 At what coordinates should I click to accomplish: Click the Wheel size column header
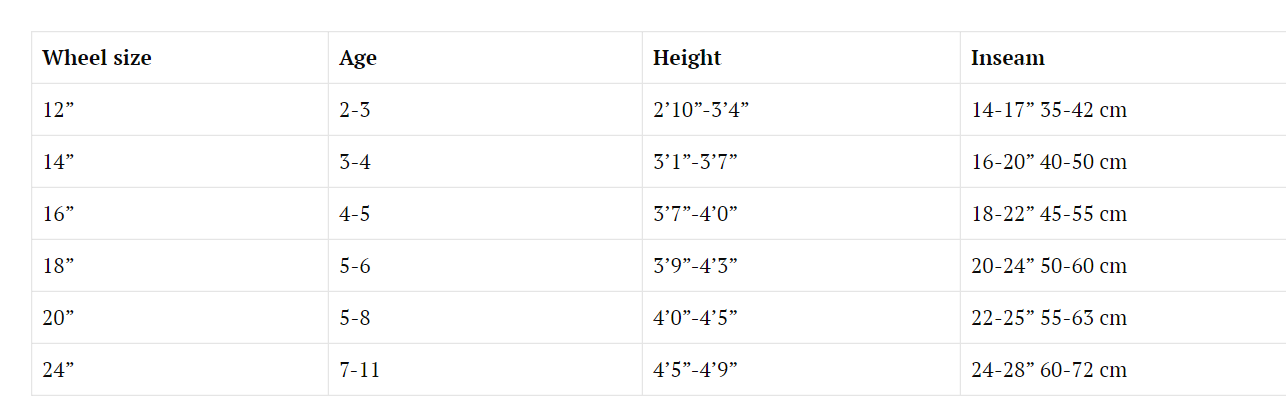180,58
